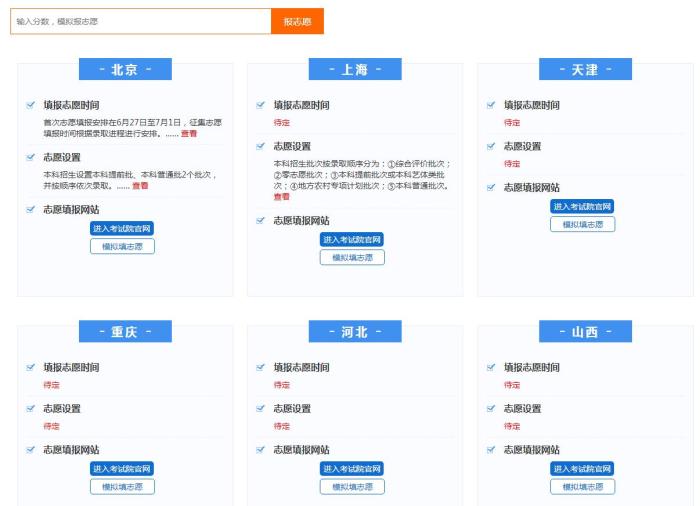Viewport: 700px width, 506px height.
Task: Open 查看 link under Shanghai 志愿设置
Action: click(281, 197)
